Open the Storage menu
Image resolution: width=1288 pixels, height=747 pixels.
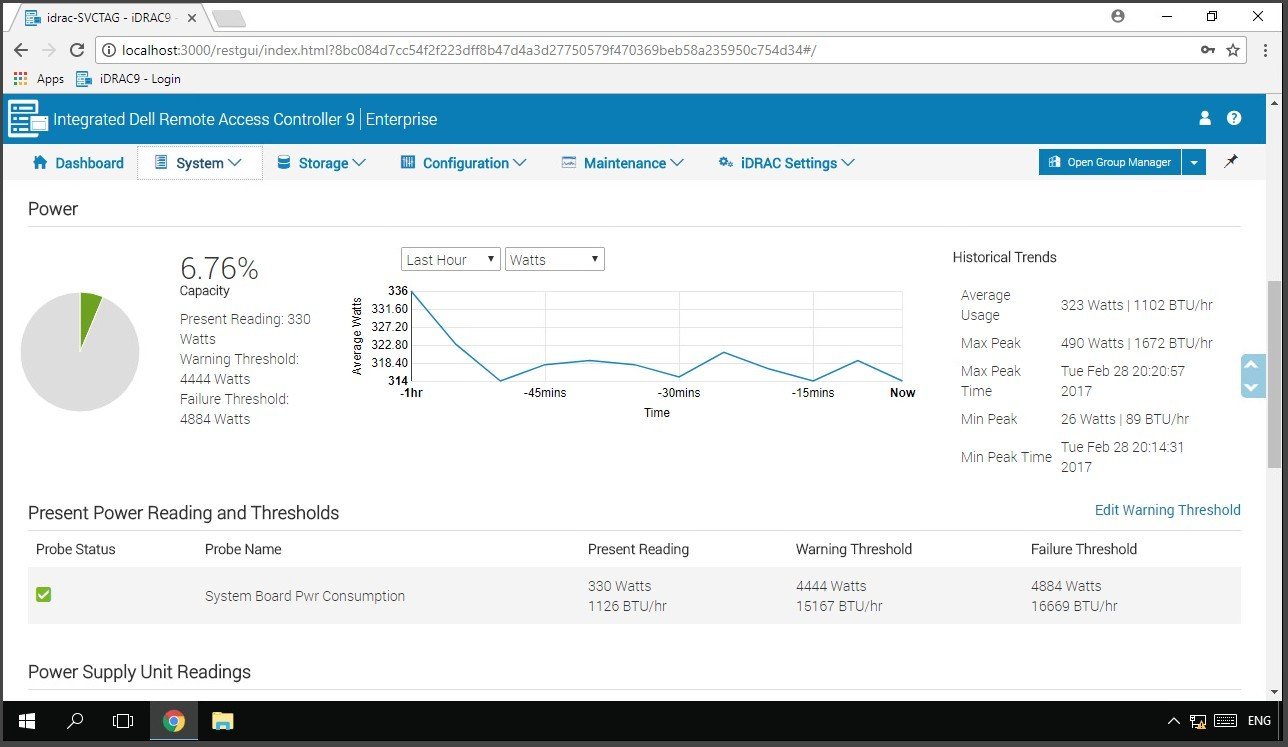pos(321,163)
